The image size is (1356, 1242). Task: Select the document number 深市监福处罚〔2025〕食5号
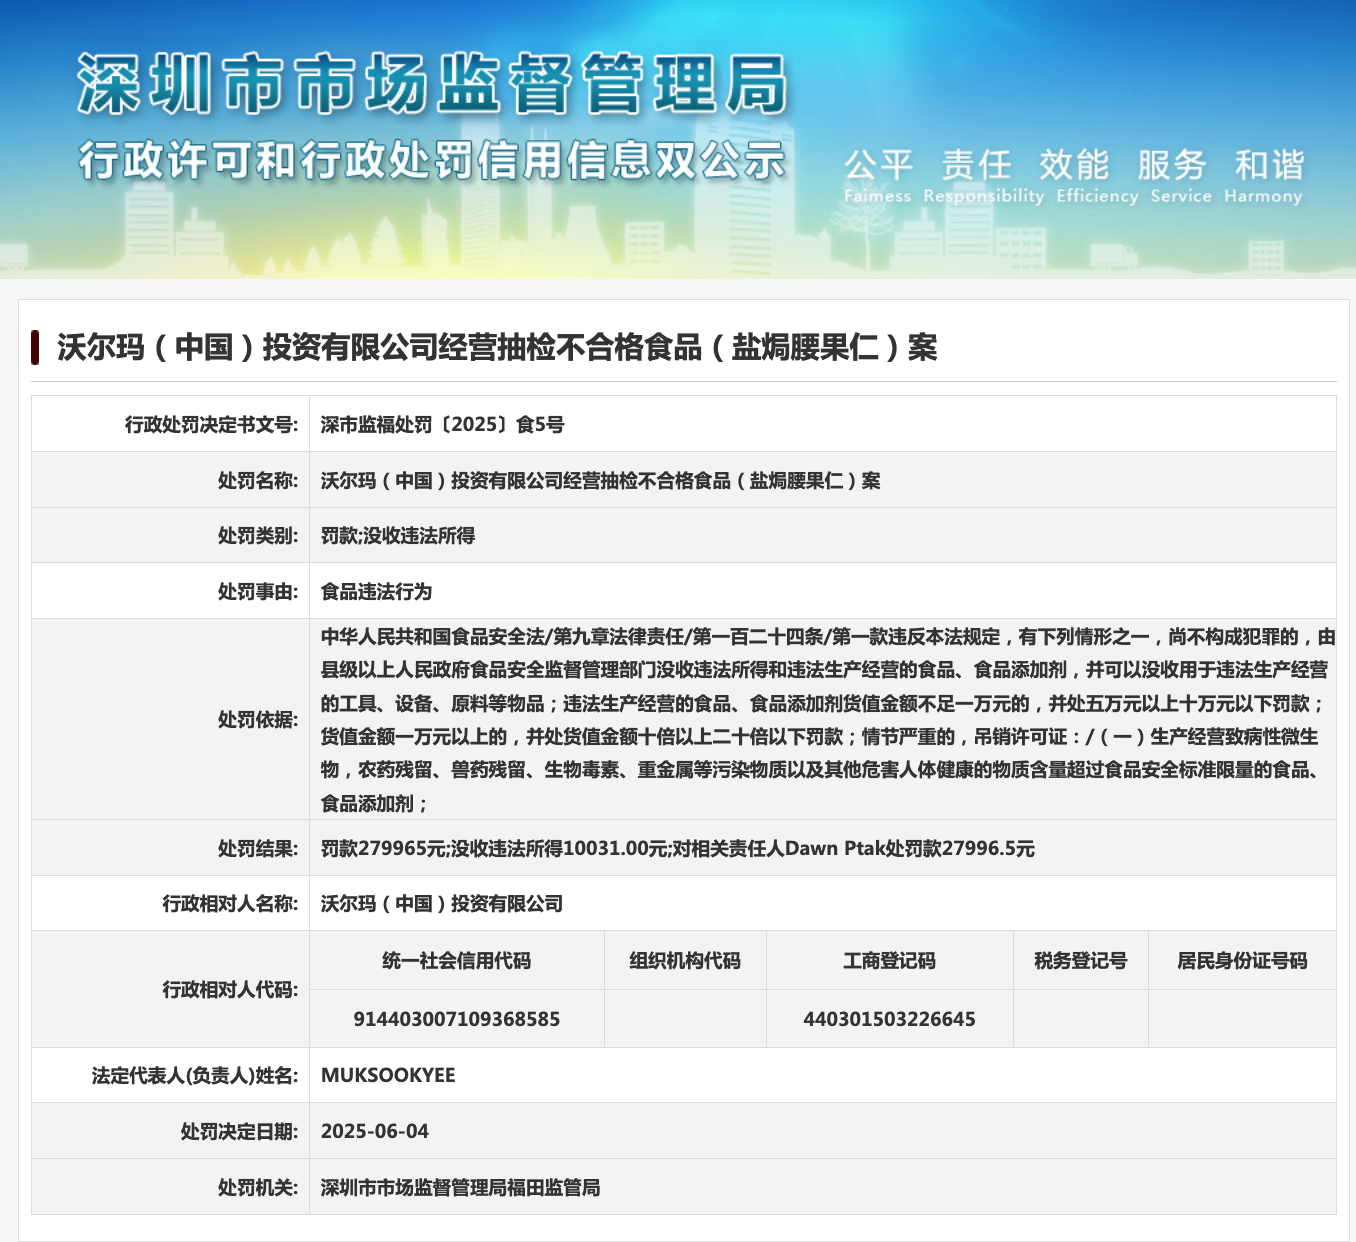[x=442, y=424]
